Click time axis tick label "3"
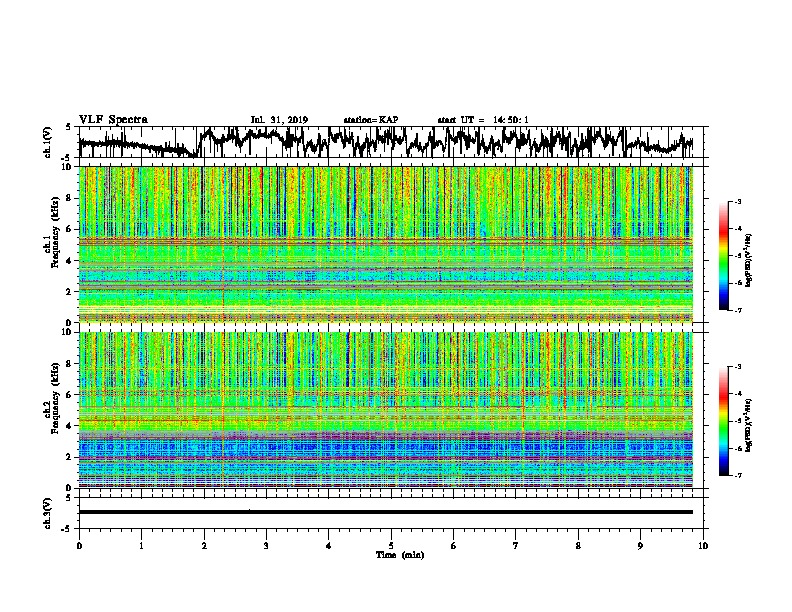Image resolution: width=792 pixels, height=612 pixels. tap(266, 546)
